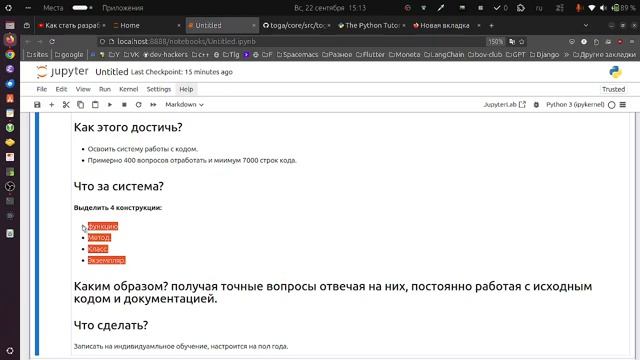Screen dimensions: 640x360
Task: Click the Jupyter logo
Action: point(62,72)
